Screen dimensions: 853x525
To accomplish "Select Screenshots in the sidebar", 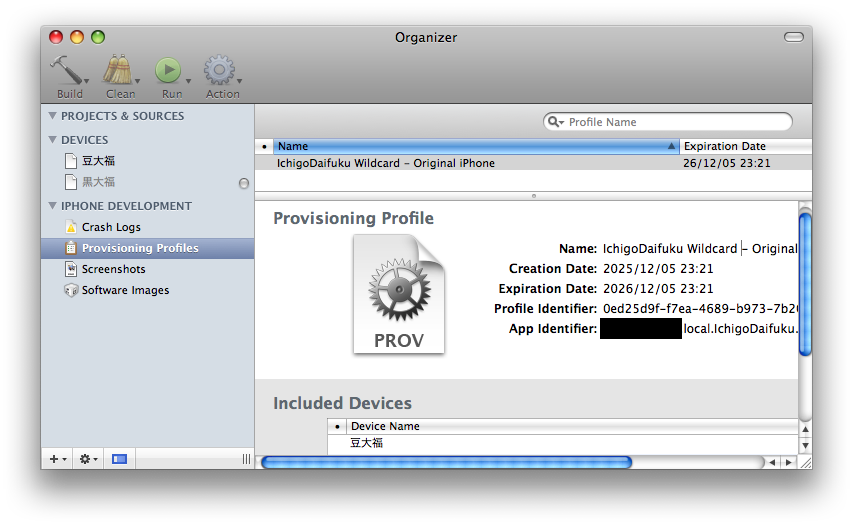I will 113,269.
